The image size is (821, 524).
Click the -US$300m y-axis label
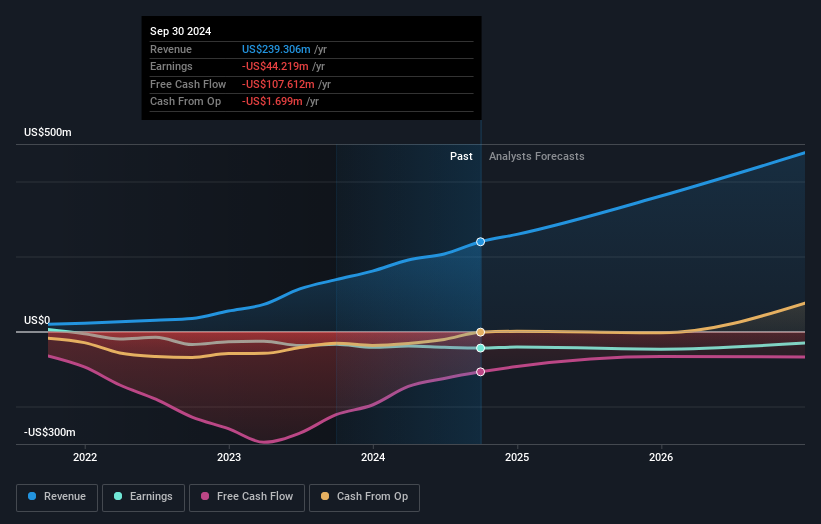(50, 432)
